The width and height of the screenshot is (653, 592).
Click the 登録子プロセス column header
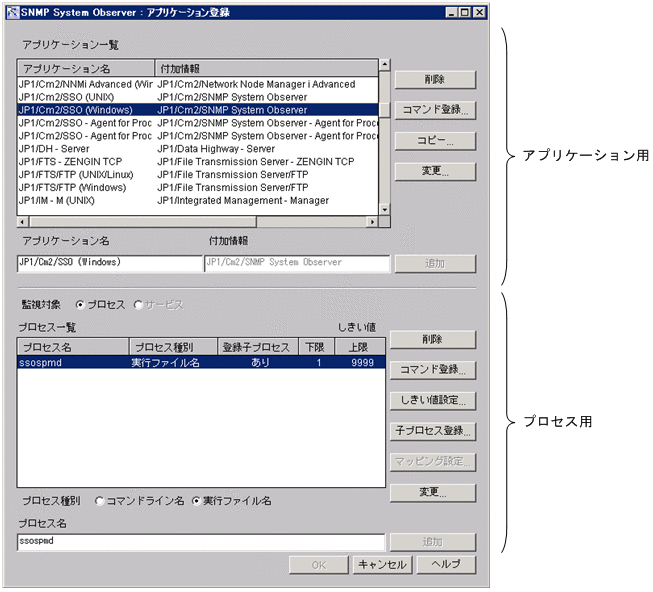[x=258, y=347]
